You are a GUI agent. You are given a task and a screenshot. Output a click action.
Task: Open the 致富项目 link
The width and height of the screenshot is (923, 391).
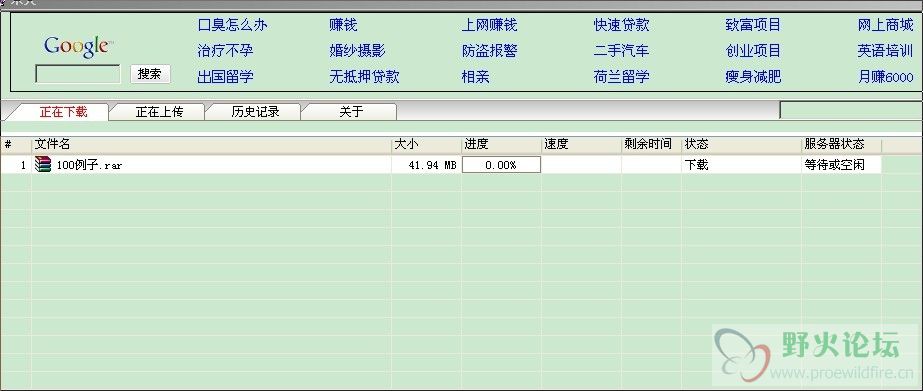pos(753,25)
